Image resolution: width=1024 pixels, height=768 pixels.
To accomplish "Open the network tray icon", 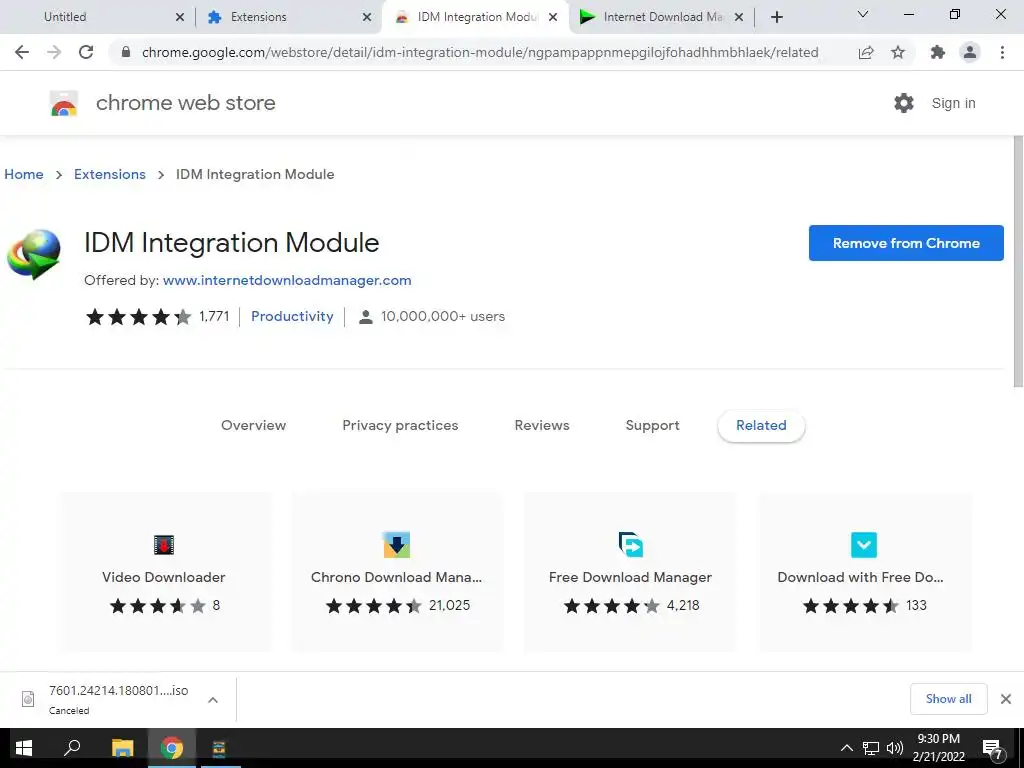I will [x=871, y=748].
